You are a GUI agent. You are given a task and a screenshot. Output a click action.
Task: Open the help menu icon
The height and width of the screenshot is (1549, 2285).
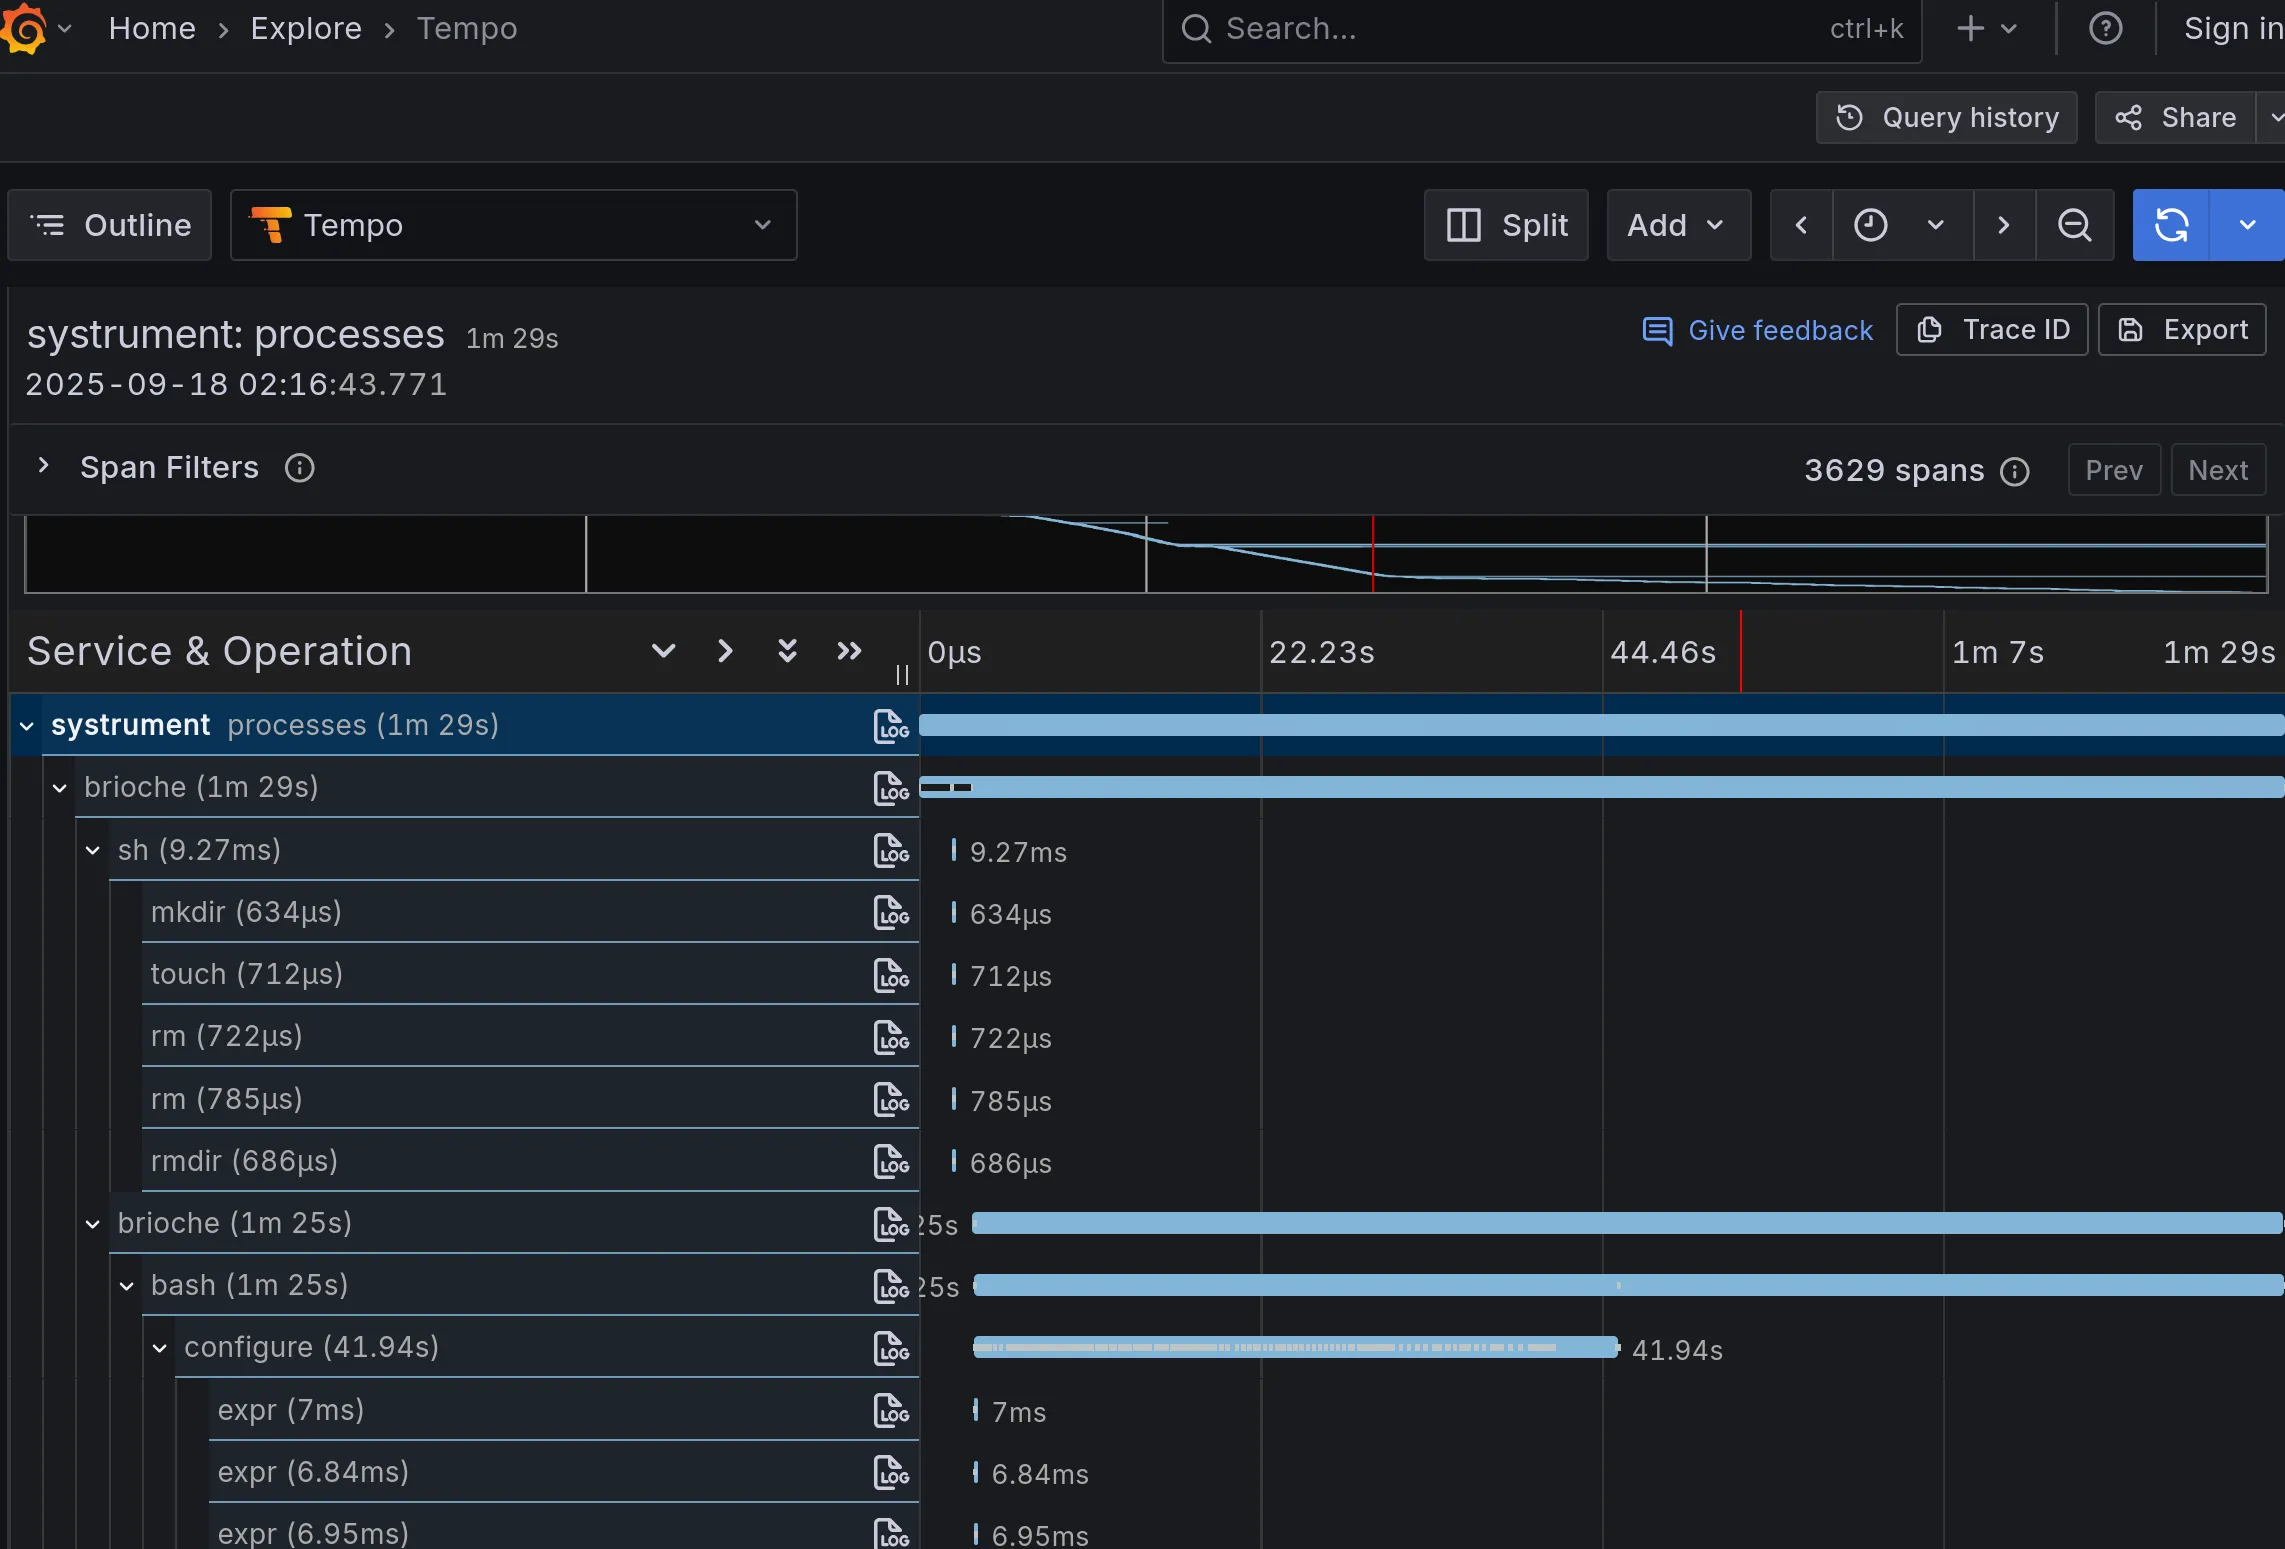click(x=2105, y=28)
